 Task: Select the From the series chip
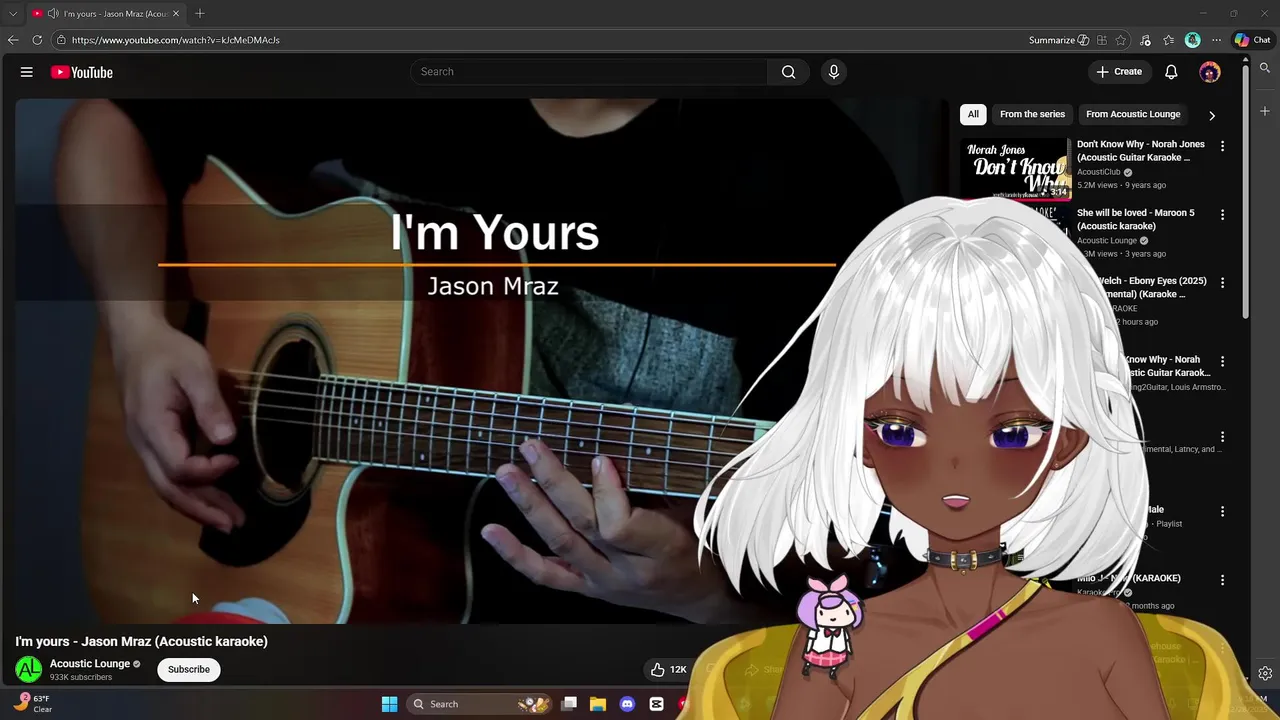pyautogui.click(x=1032, y=114)
